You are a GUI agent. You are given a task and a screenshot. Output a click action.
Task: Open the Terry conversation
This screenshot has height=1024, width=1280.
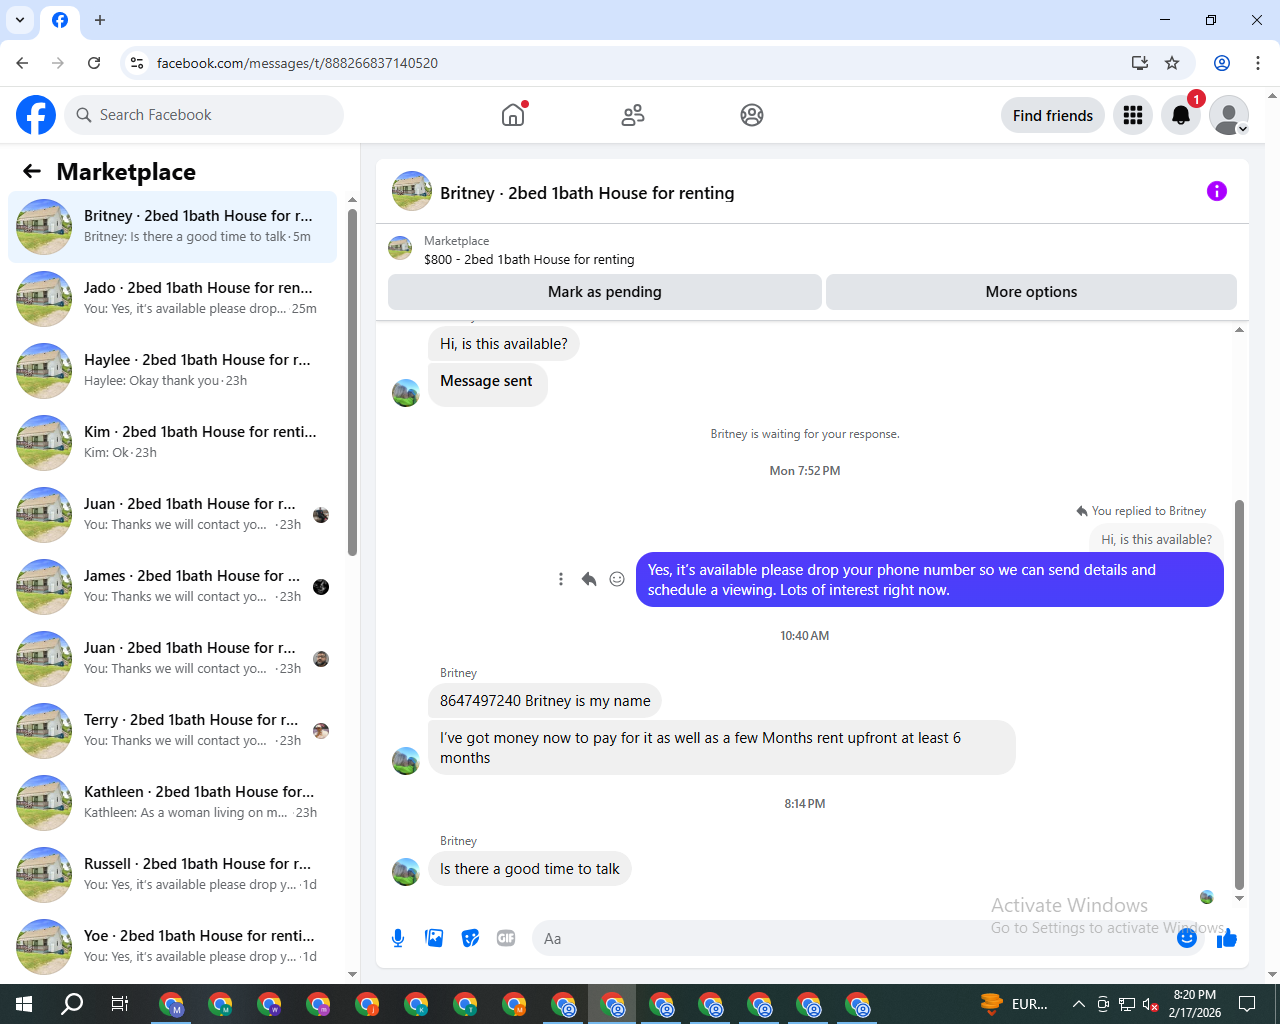173,731
